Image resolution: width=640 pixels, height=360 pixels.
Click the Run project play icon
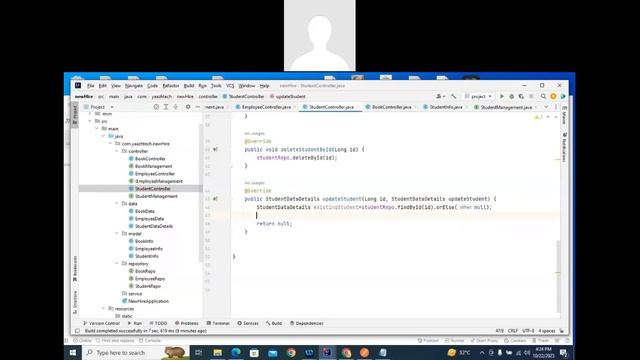coord(502,96)
